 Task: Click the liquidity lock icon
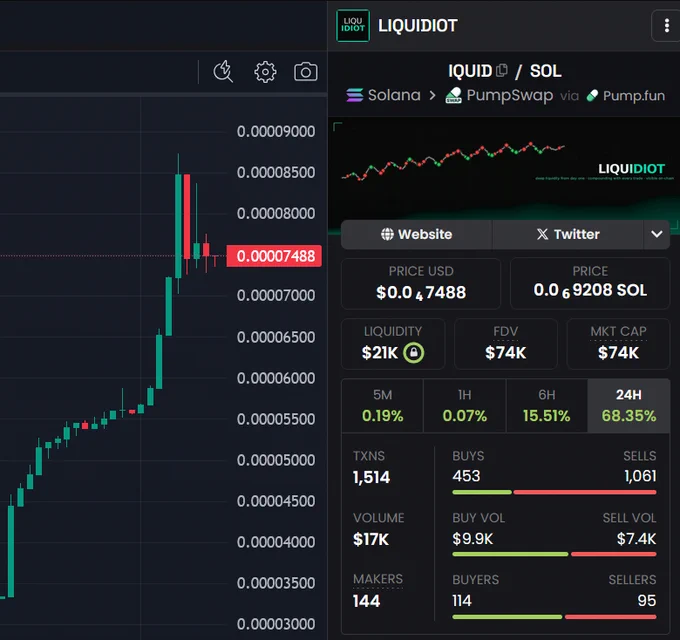[x=413, y=353]
